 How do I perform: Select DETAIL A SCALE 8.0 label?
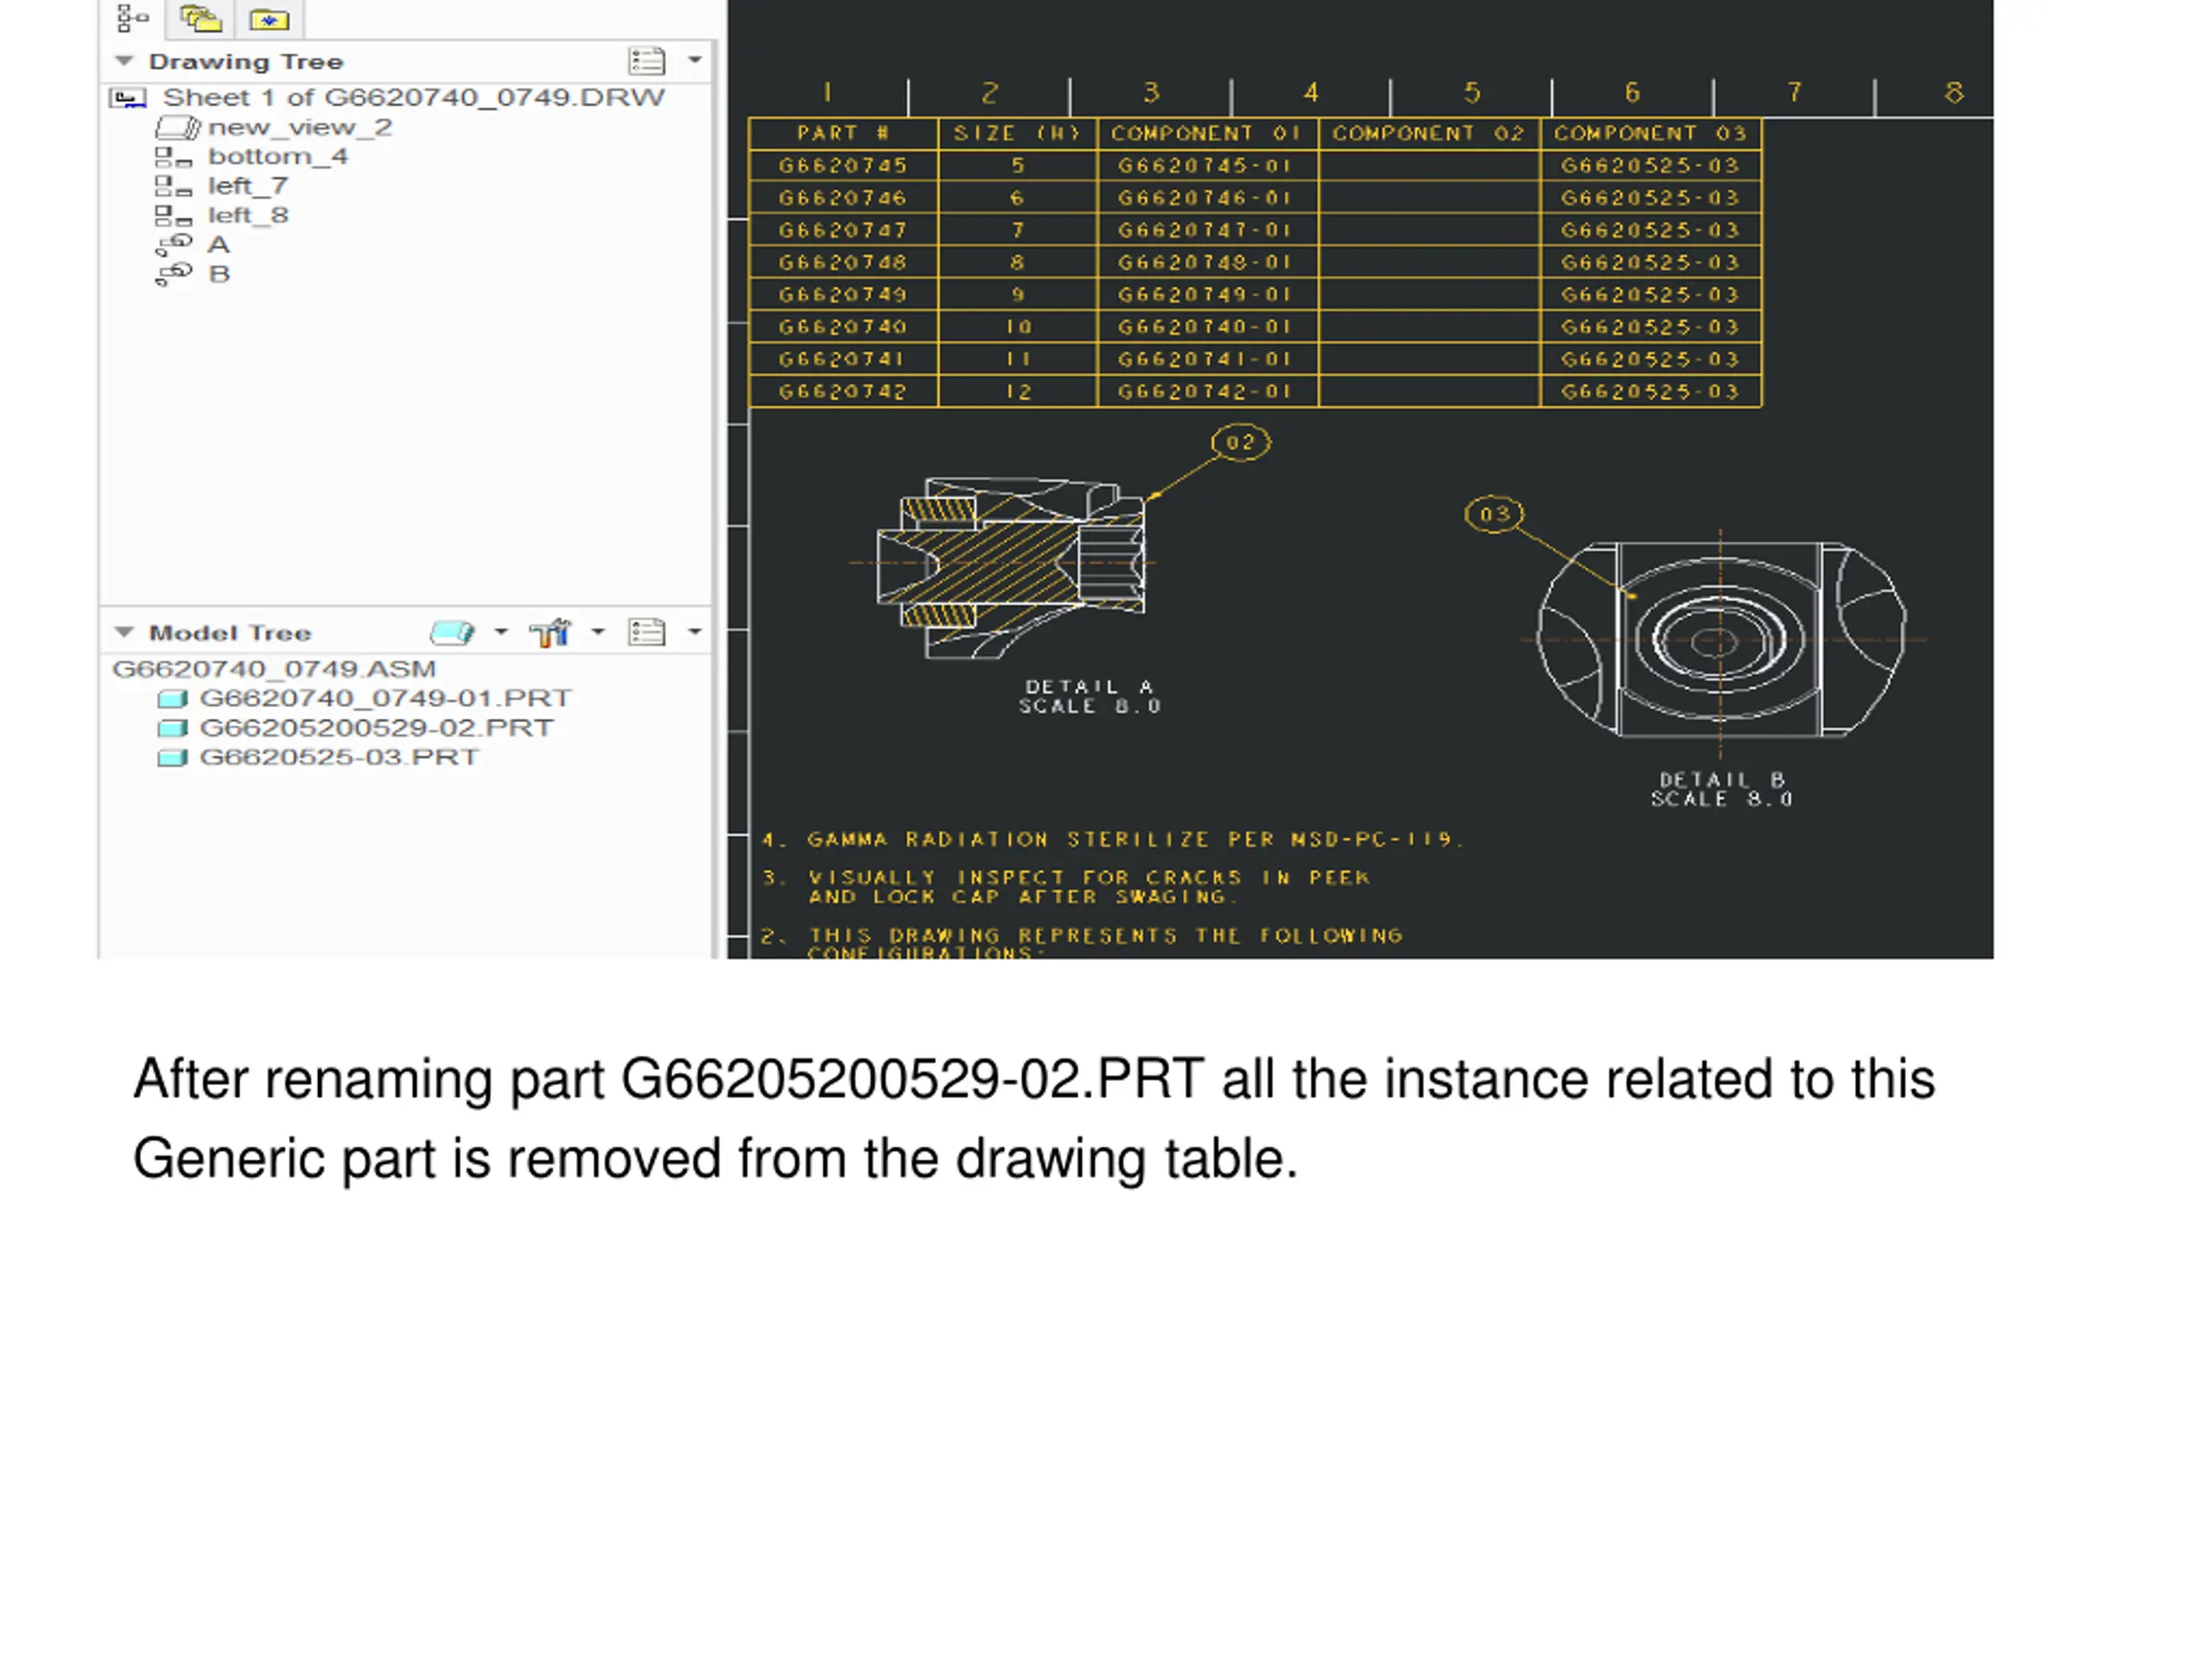pyautogui.click(x=1090, y=696)
